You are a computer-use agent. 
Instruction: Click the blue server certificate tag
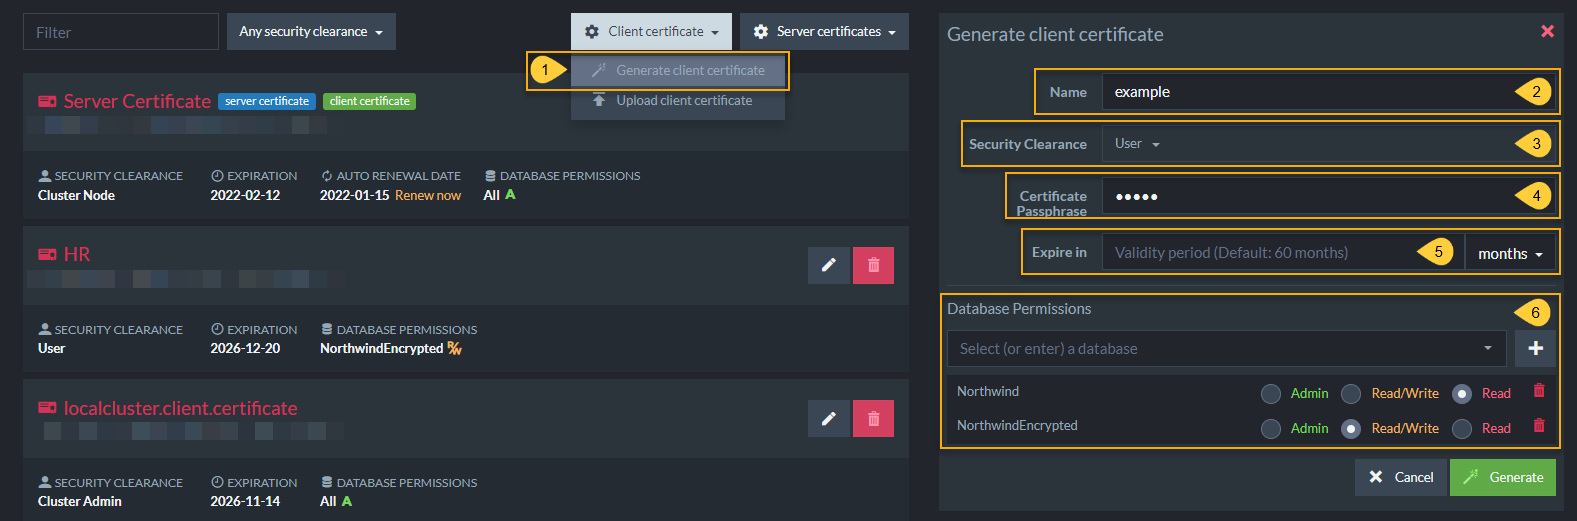point(267,101)
